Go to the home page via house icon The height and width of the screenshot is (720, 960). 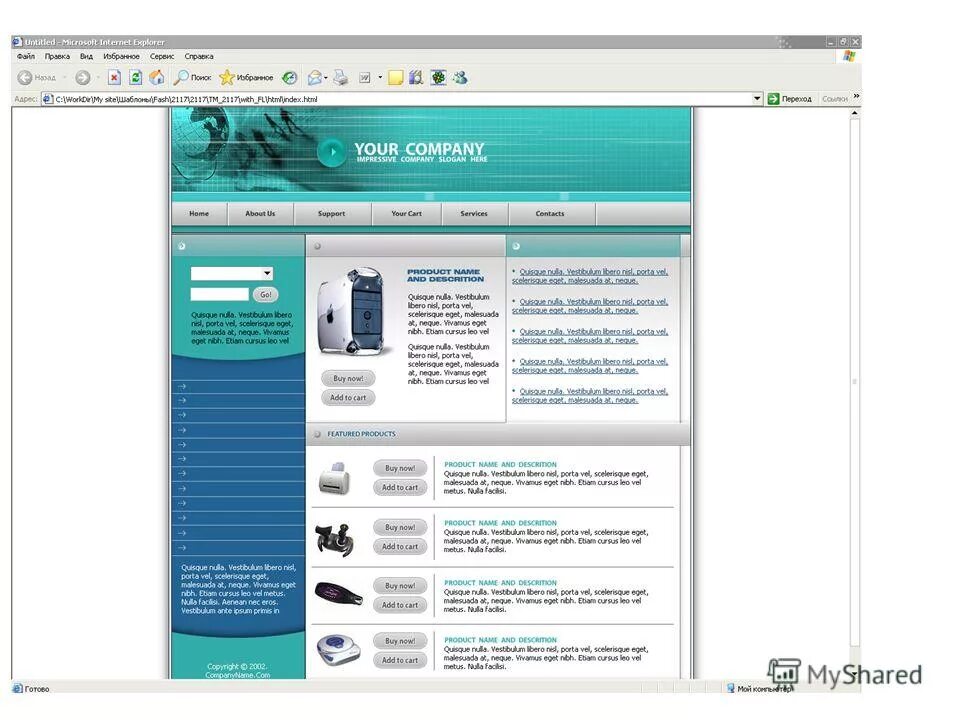157,78
